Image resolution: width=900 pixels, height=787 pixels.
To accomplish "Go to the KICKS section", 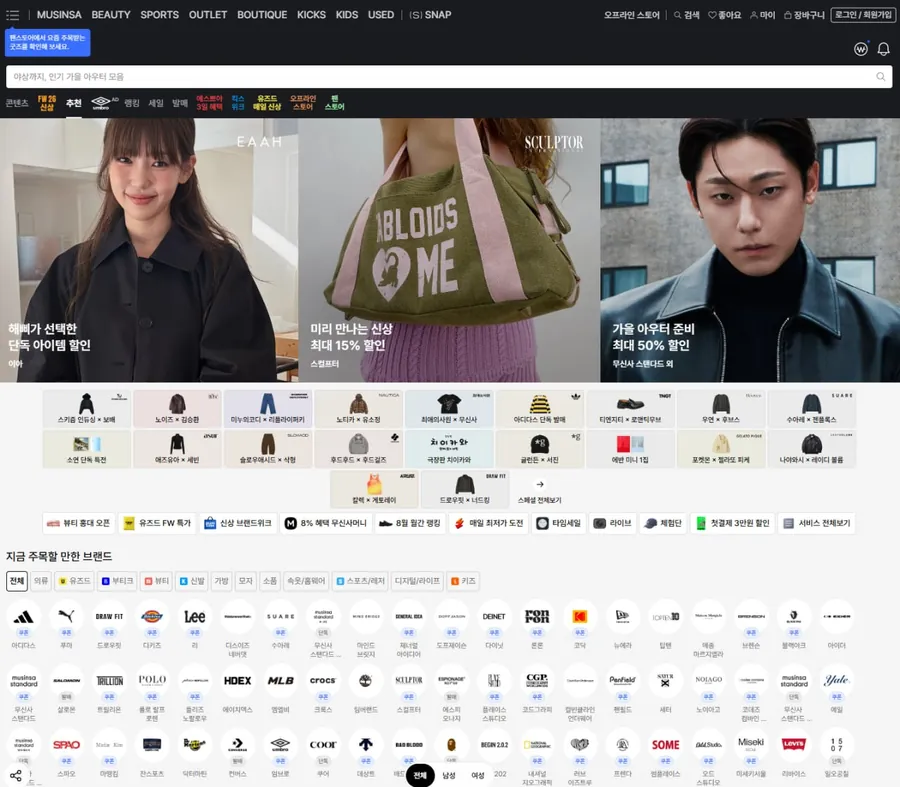I will click(311, 15).
